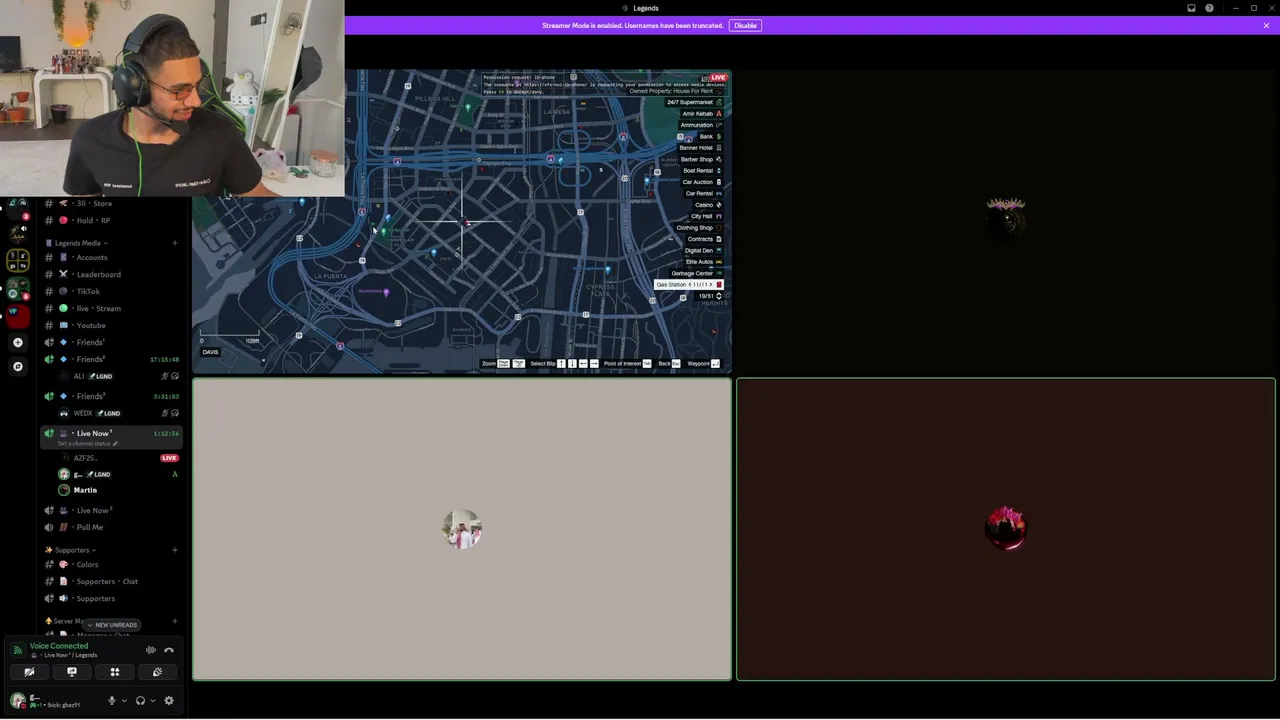Open the Accounts channel
The image size is (1280, 720).
(x=111, y=257)
